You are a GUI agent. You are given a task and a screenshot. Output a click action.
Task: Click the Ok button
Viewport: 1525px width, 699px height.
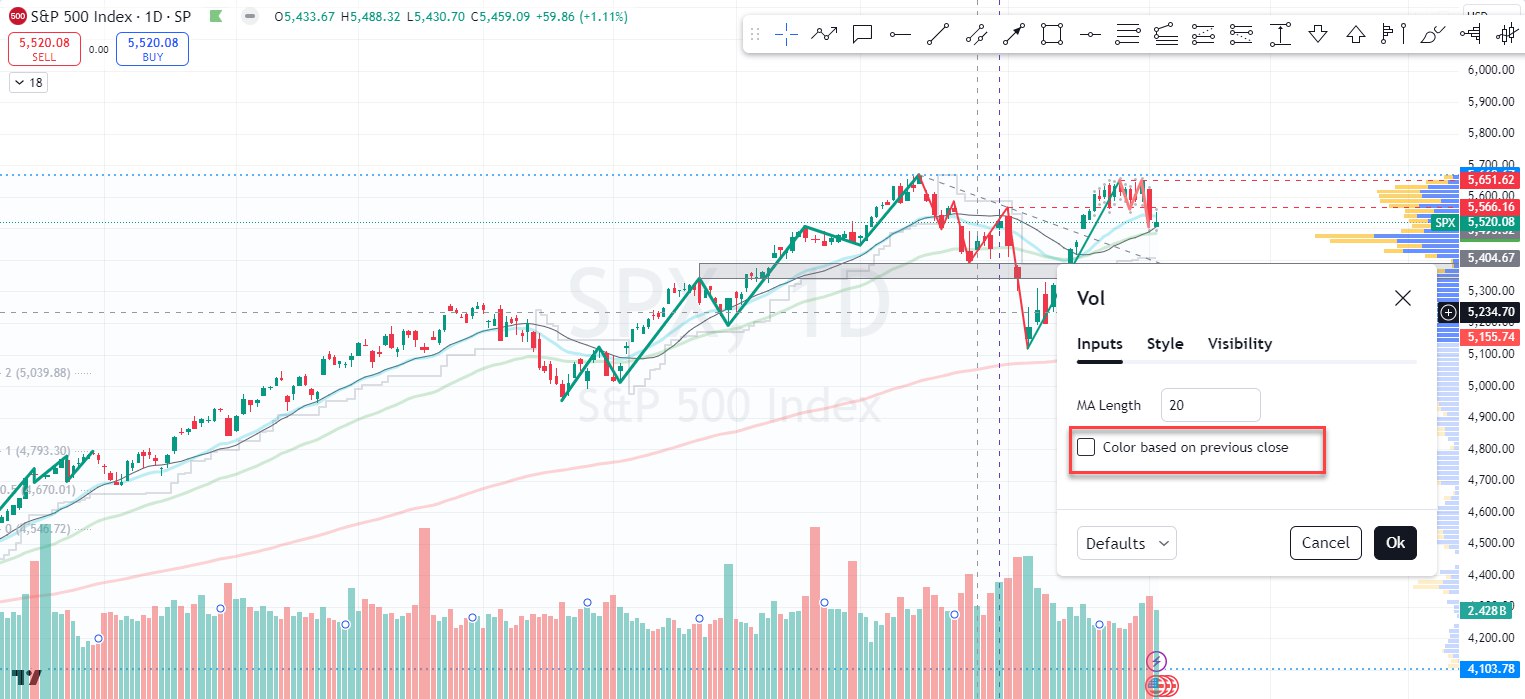pos(1395,543)
